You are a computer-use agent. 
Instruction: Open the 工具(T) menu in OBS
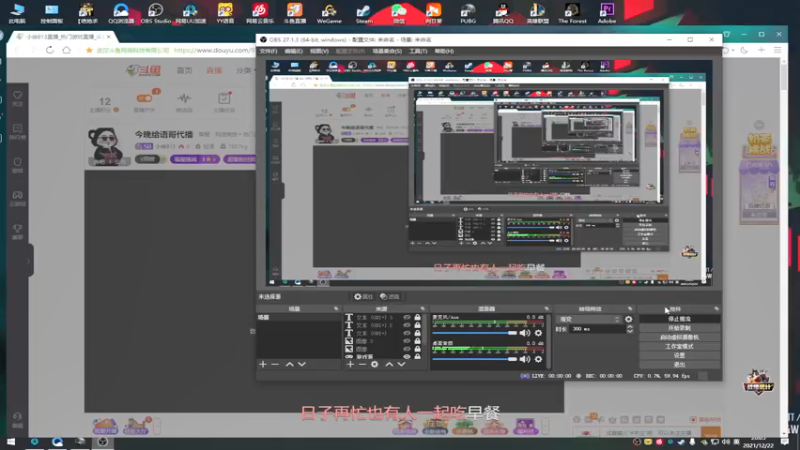point(418,51)
